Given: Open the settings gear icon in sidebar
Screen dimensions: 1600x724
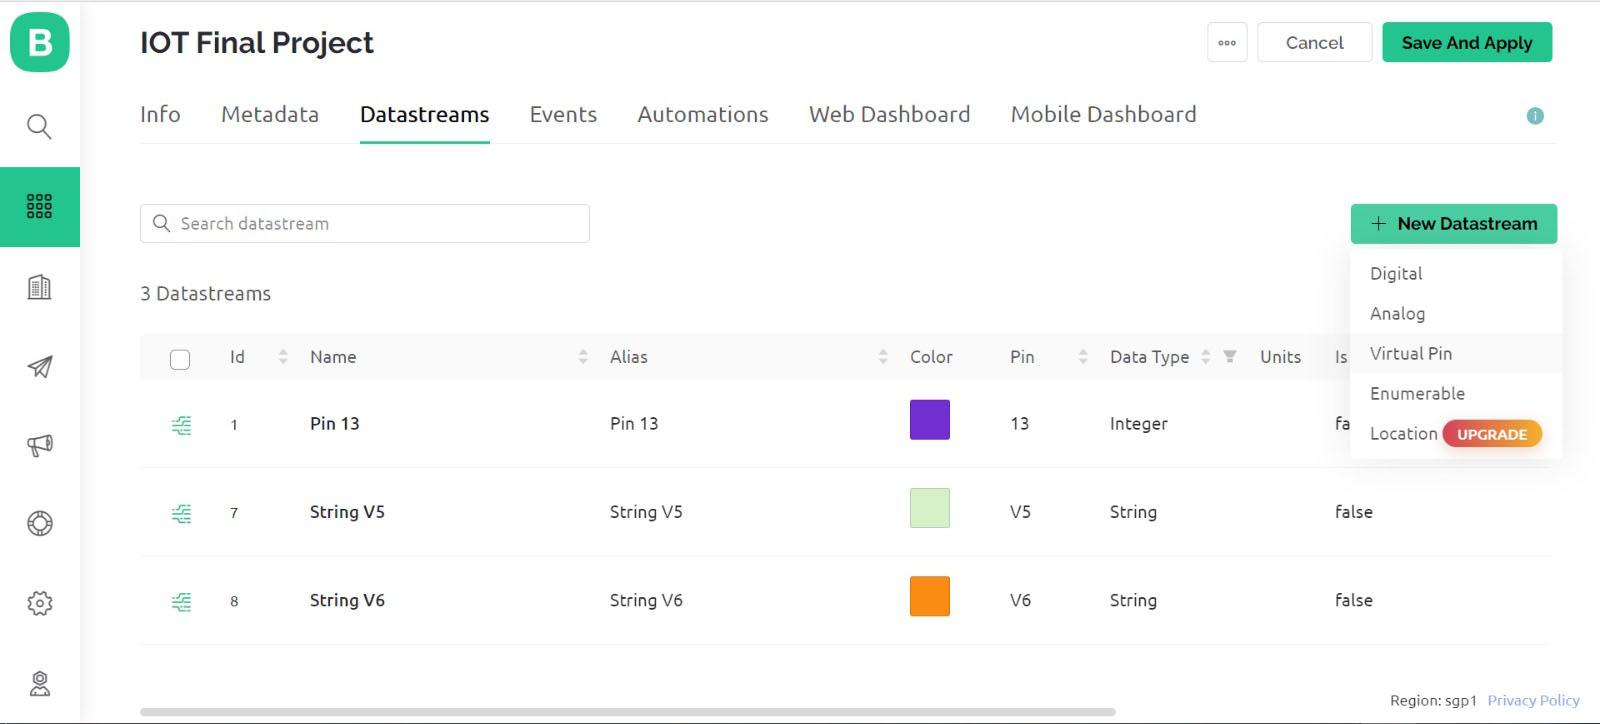Looking at the screenshot, I should click(39, 603).
